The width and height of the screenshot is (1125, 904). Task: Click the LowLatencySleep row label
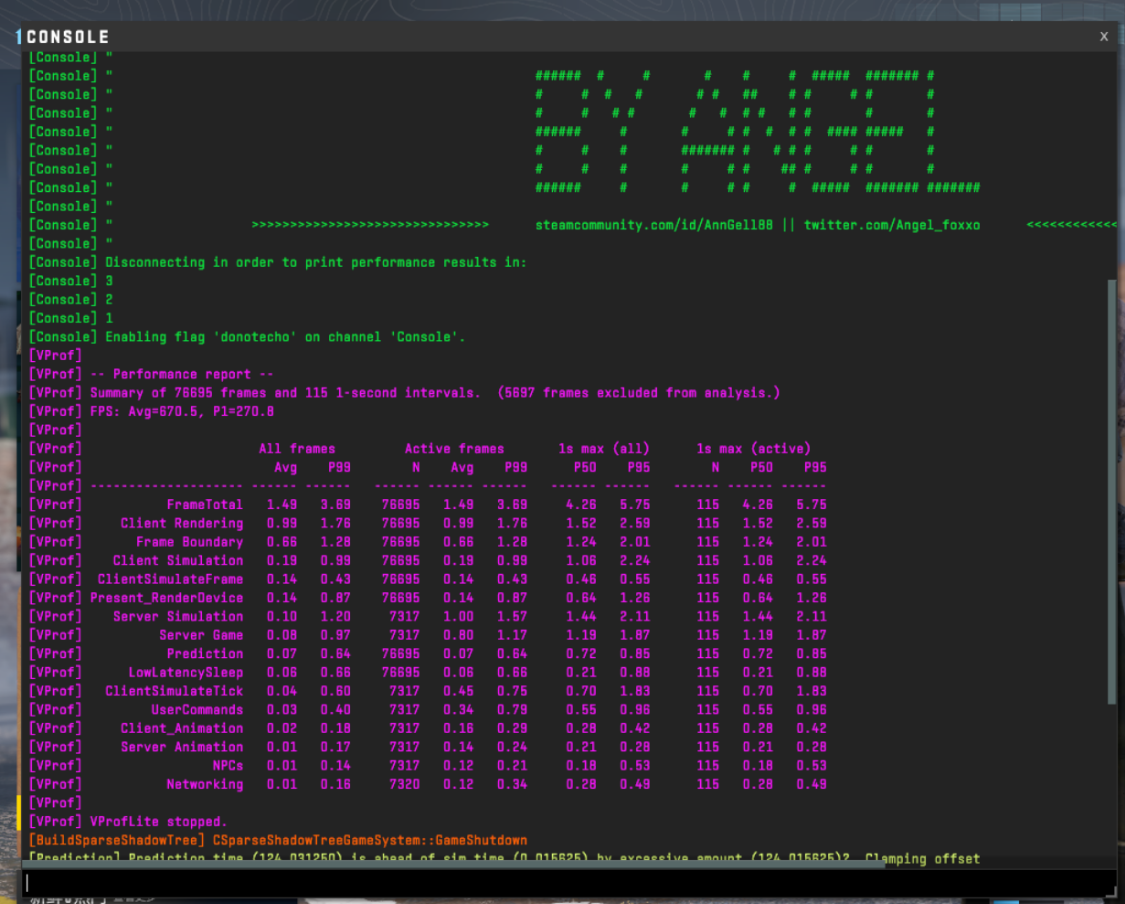[x=185, y=673]
